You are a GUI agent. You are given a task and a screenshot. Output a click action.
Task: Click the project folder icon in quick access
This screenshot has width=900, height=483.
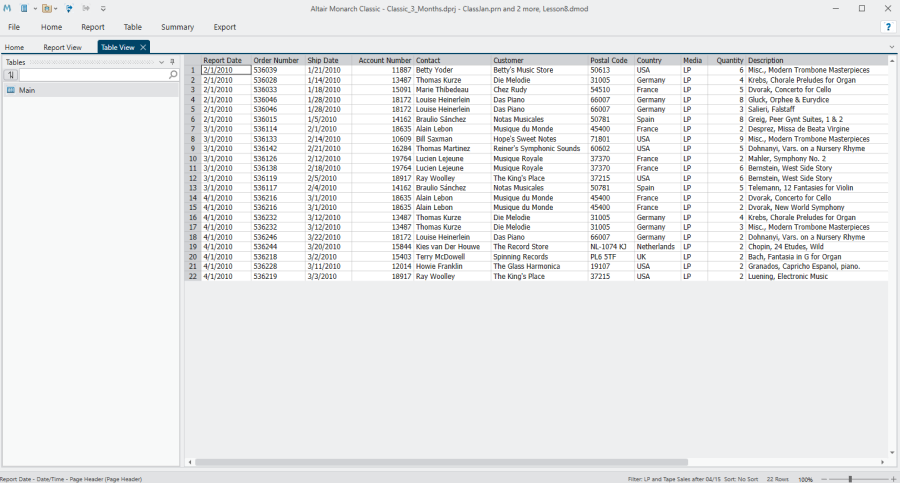pyautogui.click(x=46, y=9)
